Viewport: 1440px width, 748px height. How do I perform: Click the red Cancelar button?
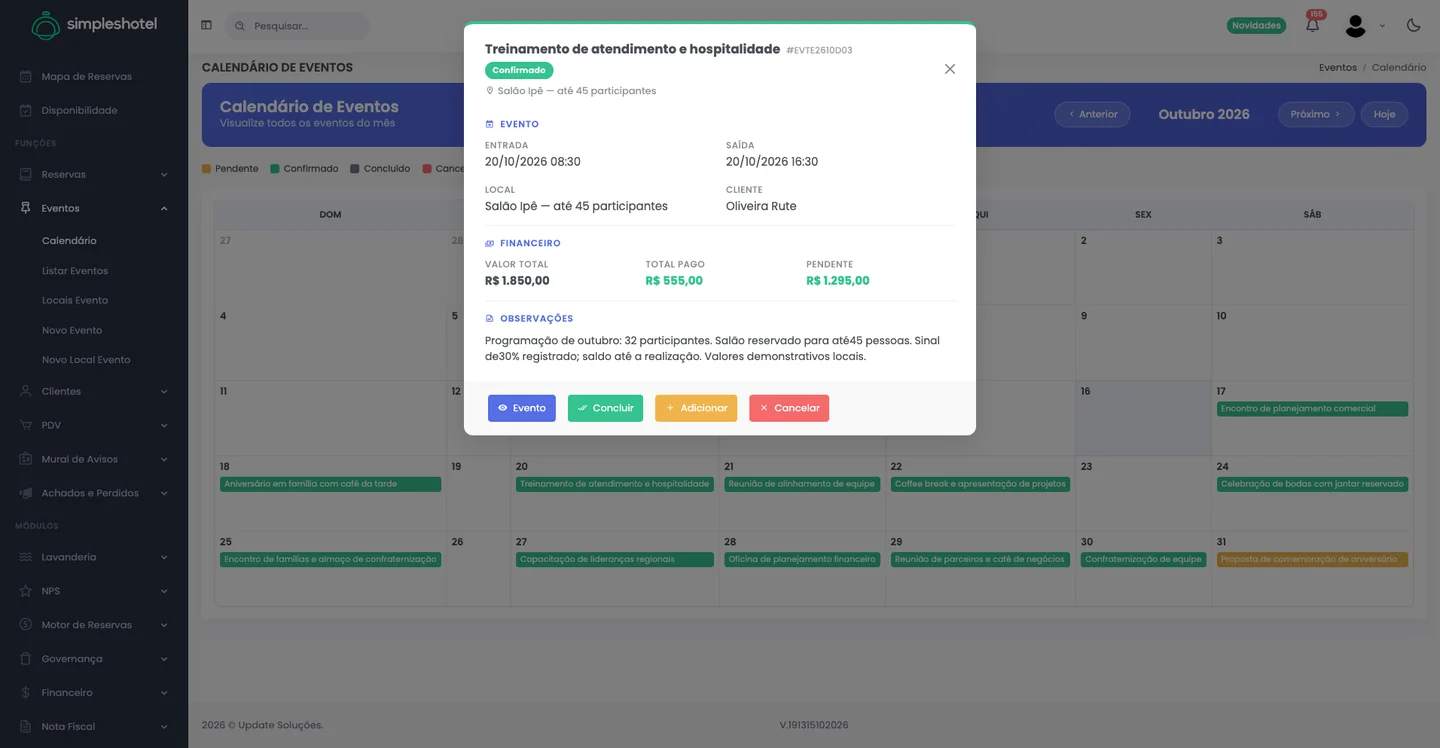pos(789,408)
